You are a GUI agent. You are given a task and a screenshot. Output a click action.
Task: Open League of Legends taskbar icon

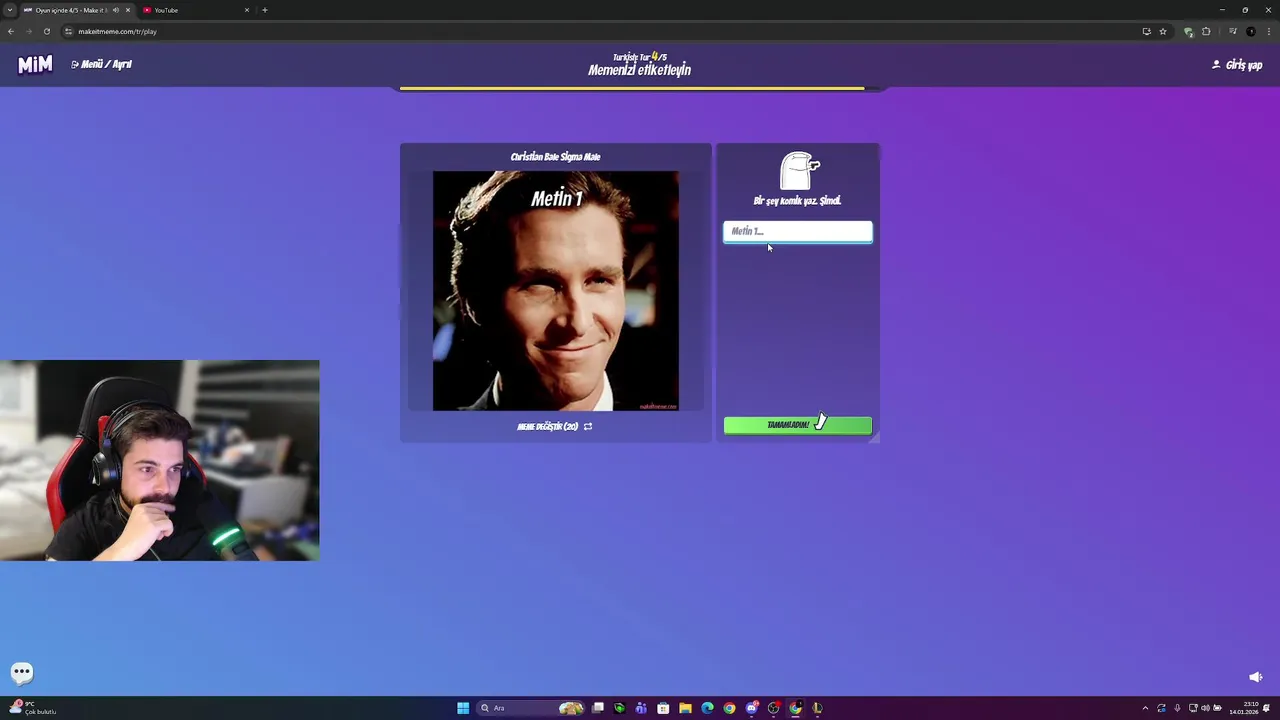(x=817, y=708)
